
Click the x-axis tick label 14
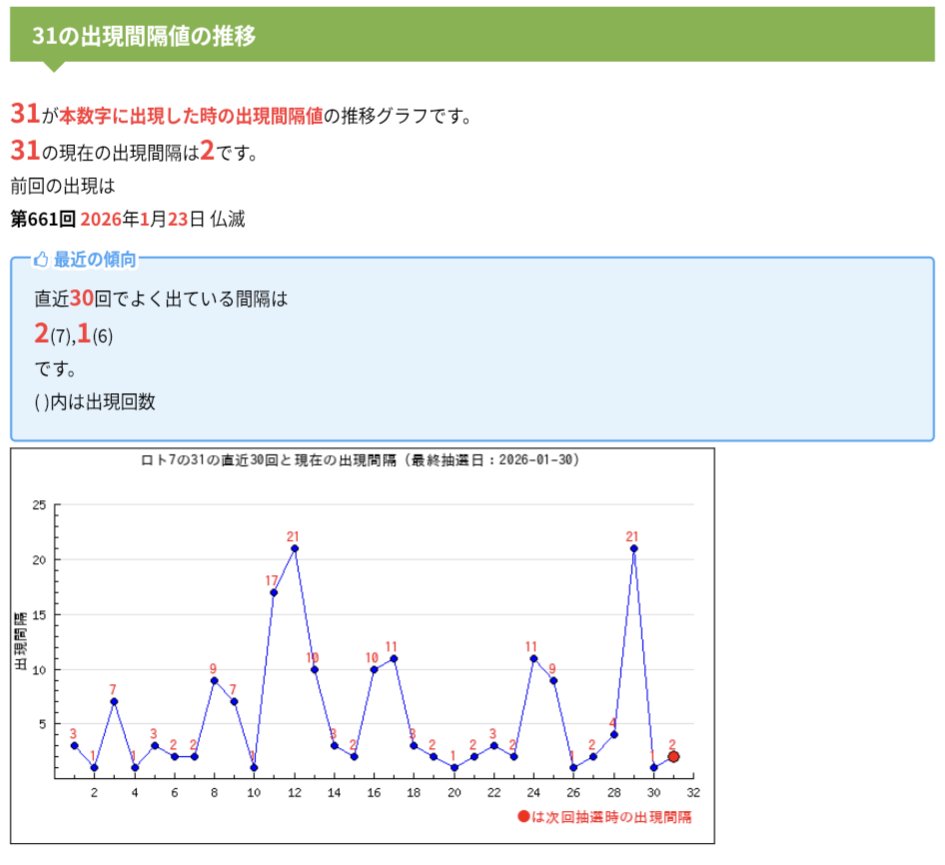334,793
